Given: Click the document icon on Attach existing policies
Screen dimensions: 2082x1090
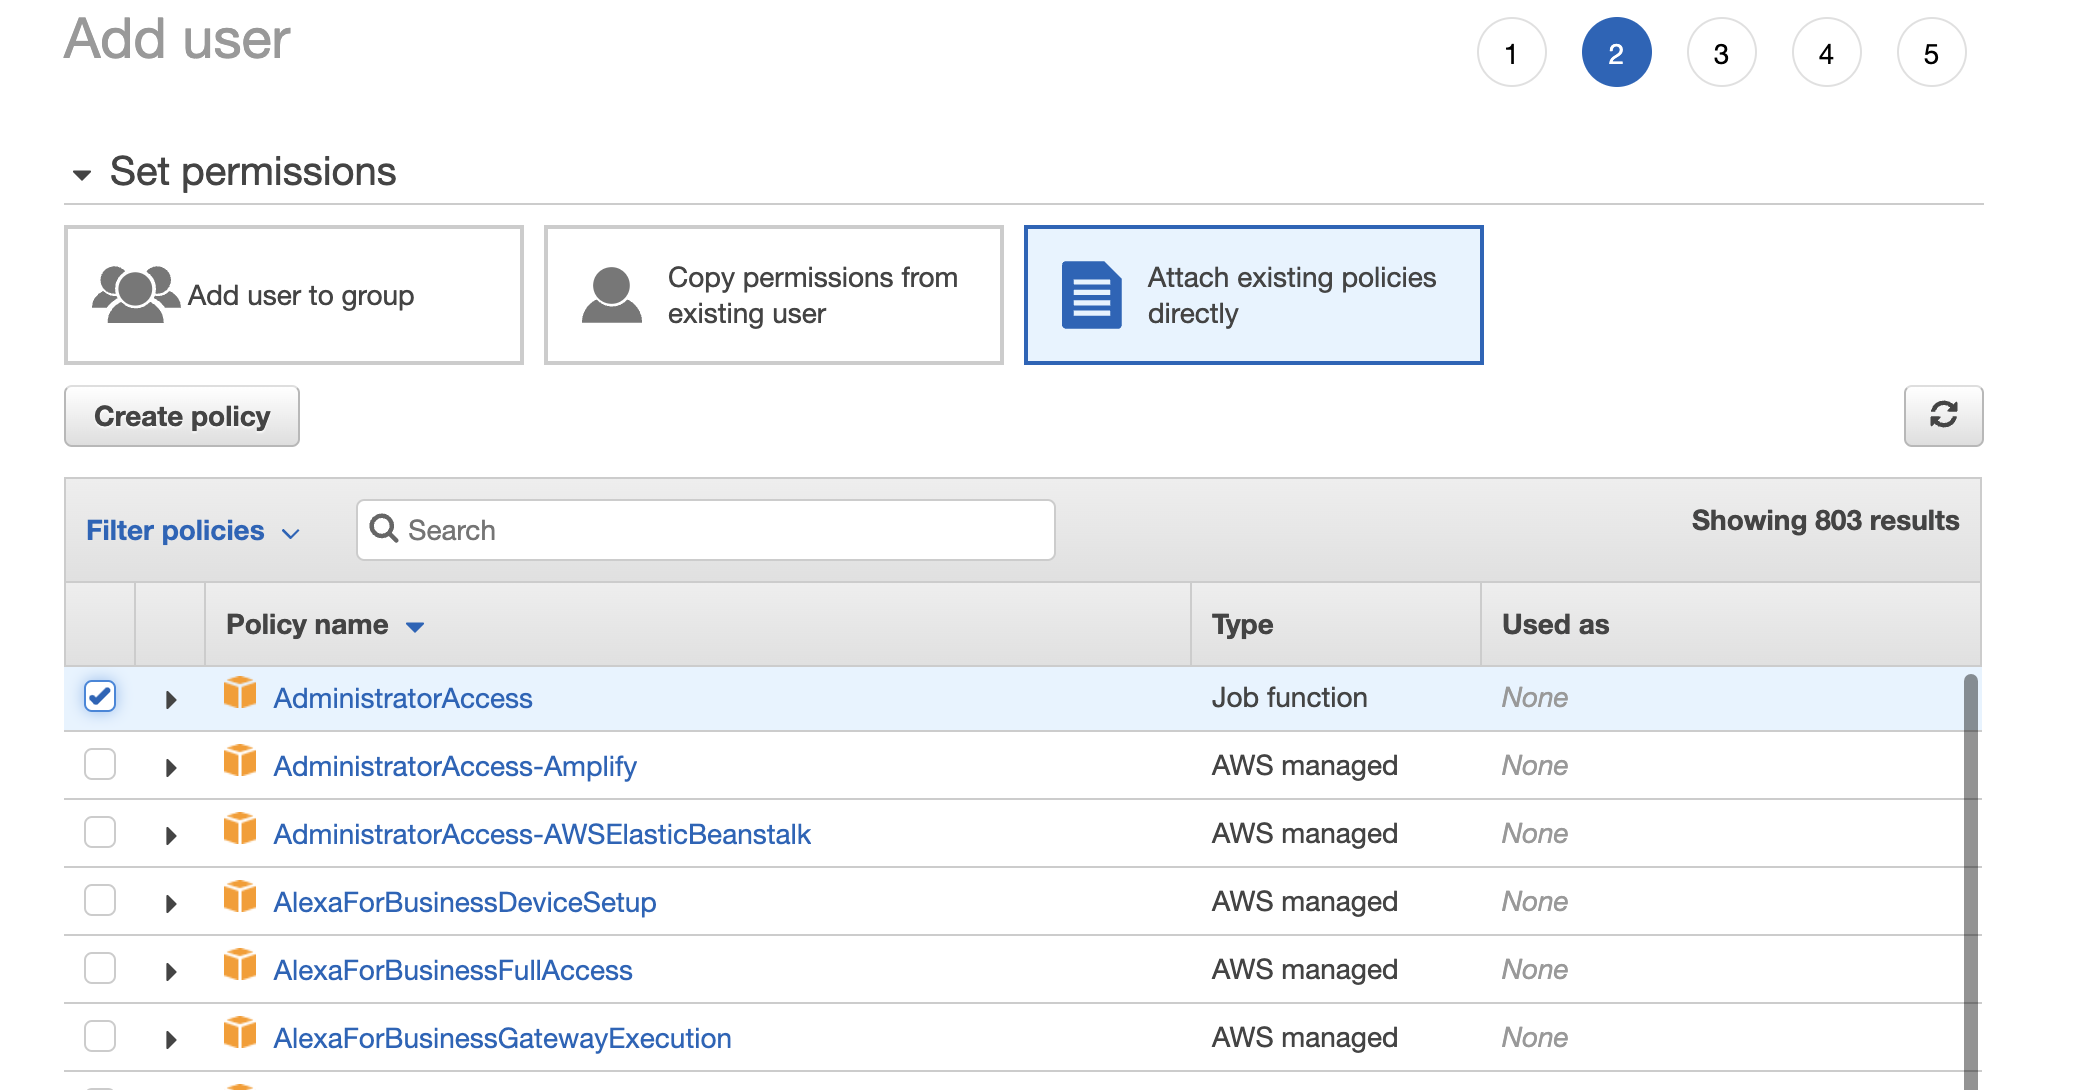Looking at the screenshot, I should (1091, 295).
